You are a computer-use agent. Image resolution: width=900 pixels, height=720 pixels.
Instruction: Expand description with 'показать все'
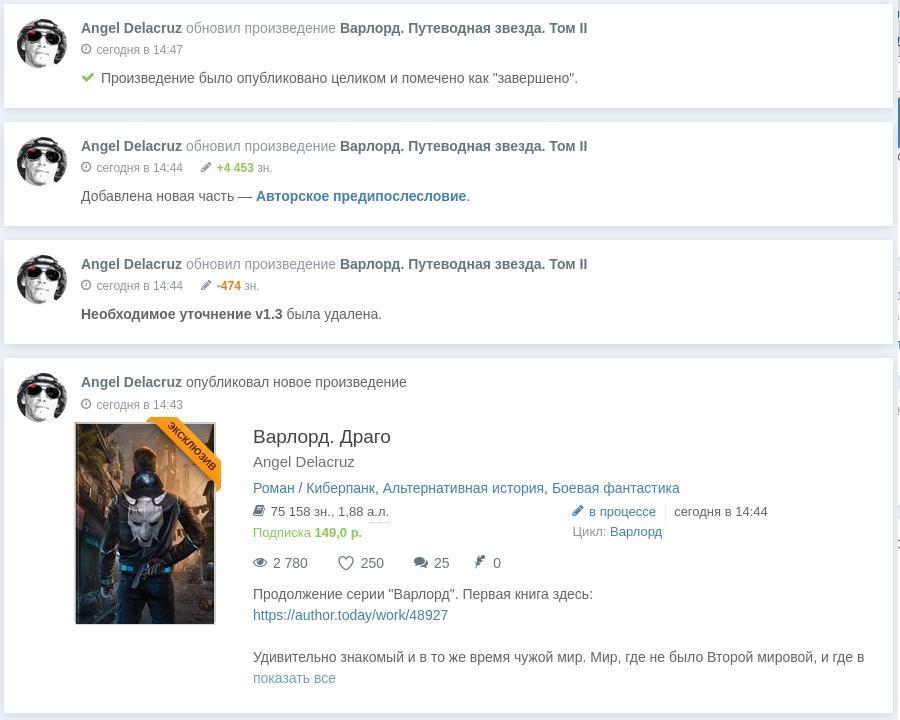294,678
